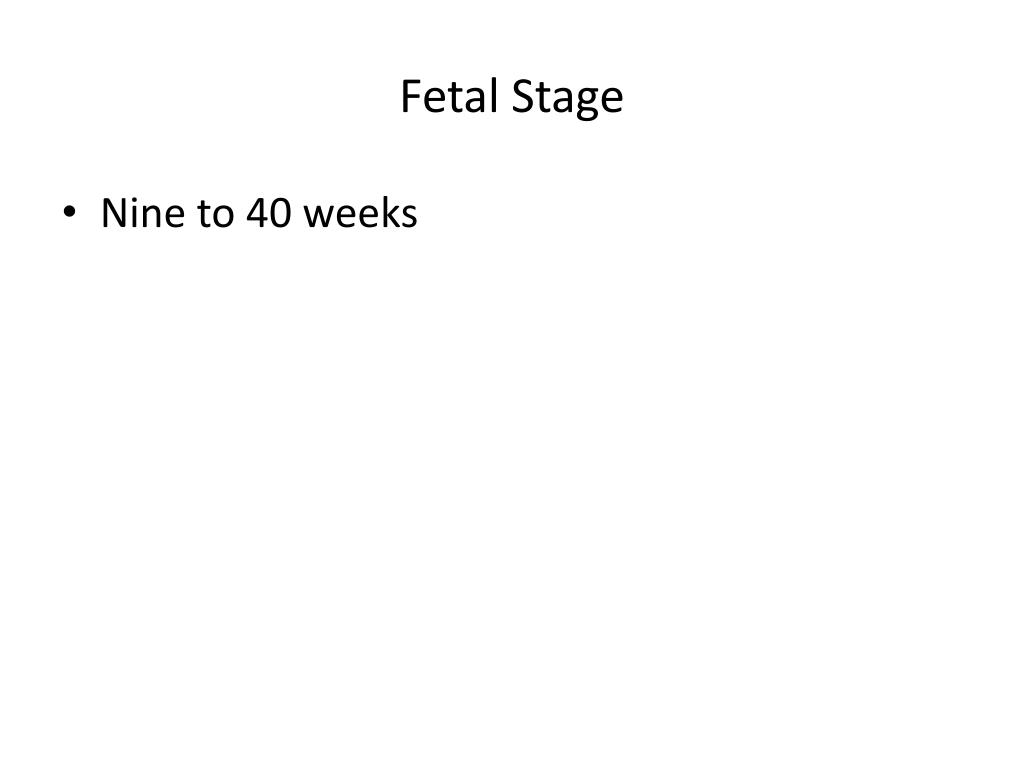The height and width of the screenshot is (768, 1024).
Task: Click the word 'Fetal' in title
Action: (449, 96)
